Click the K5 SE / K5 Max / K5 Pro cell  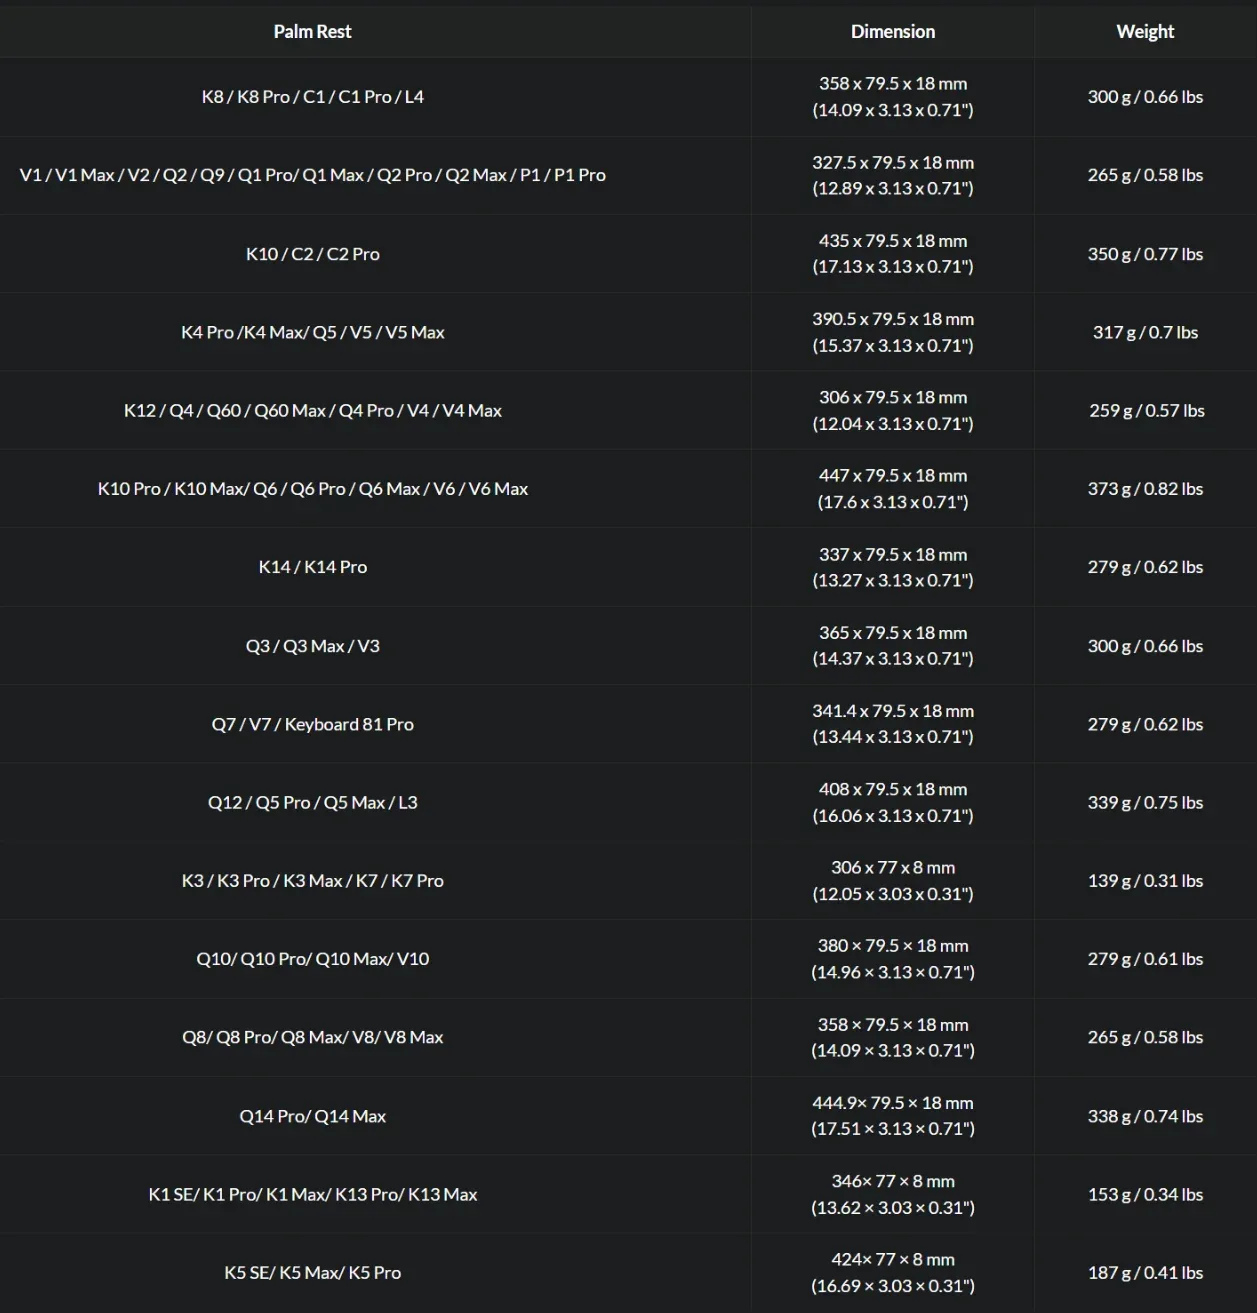(312, 1273)
